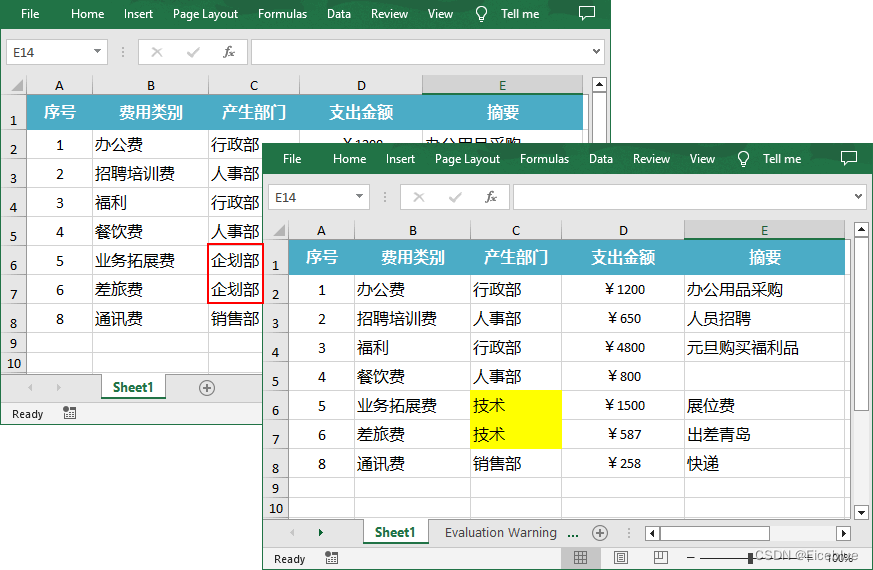The width and height of the screenshot is (873, 570).
Task: Switch to Page Break Preview
Action: tap(660, 557)
